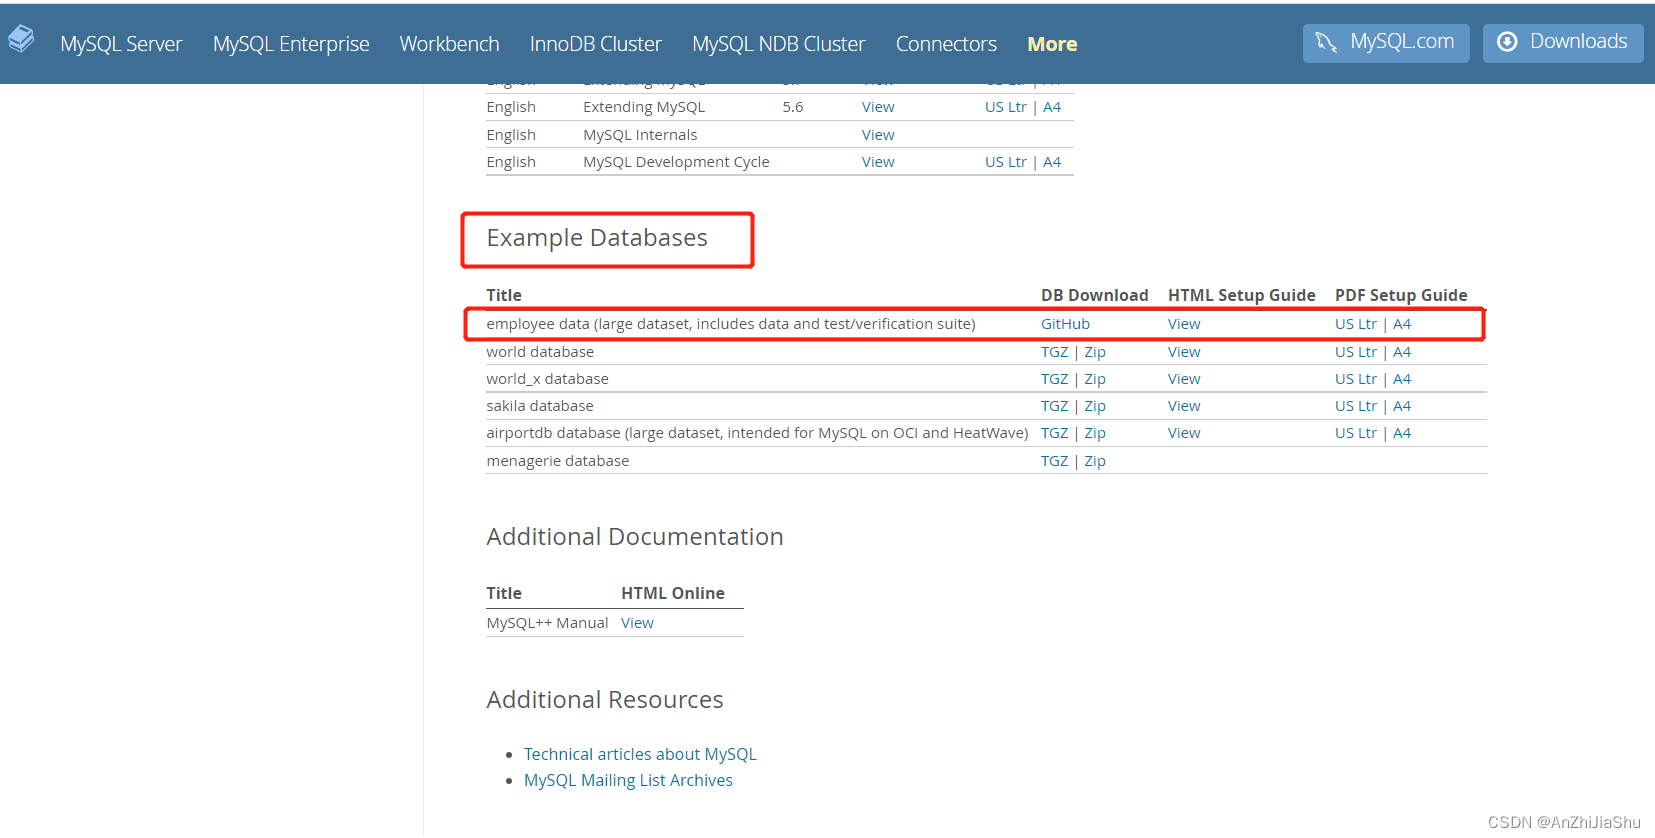The width and height of the screenshot is (1655, 838).
Task: View HTML setup guide for employee data
Action: 1184,324
